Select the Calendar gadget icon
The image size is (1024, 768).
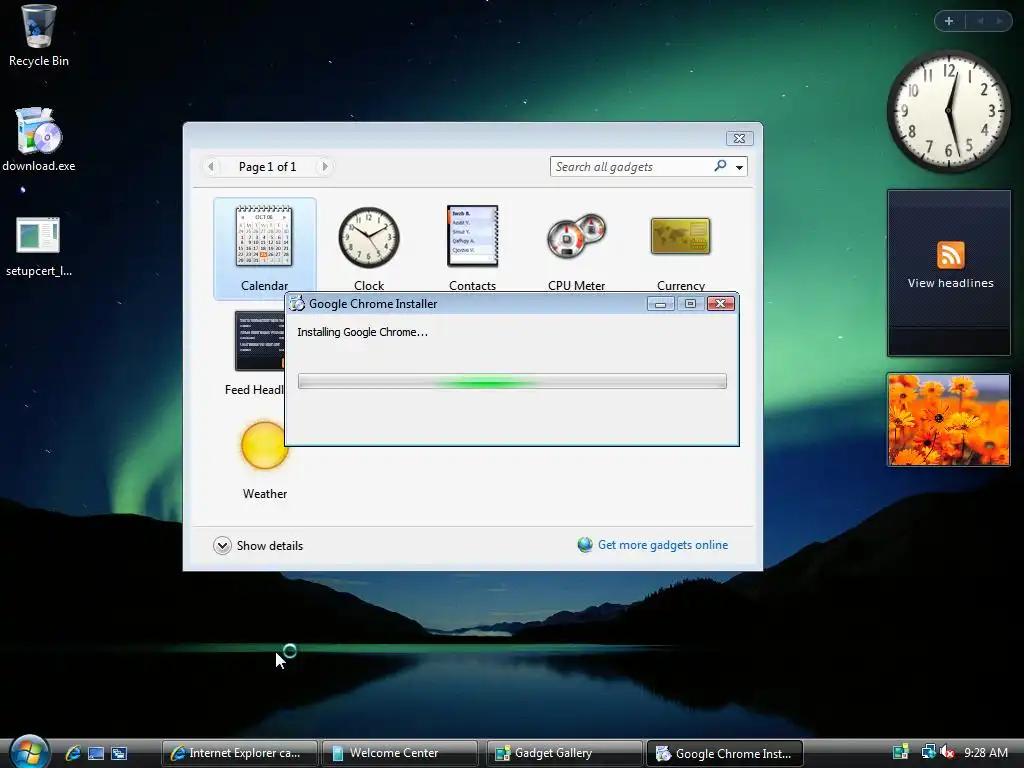pos(264,236)
